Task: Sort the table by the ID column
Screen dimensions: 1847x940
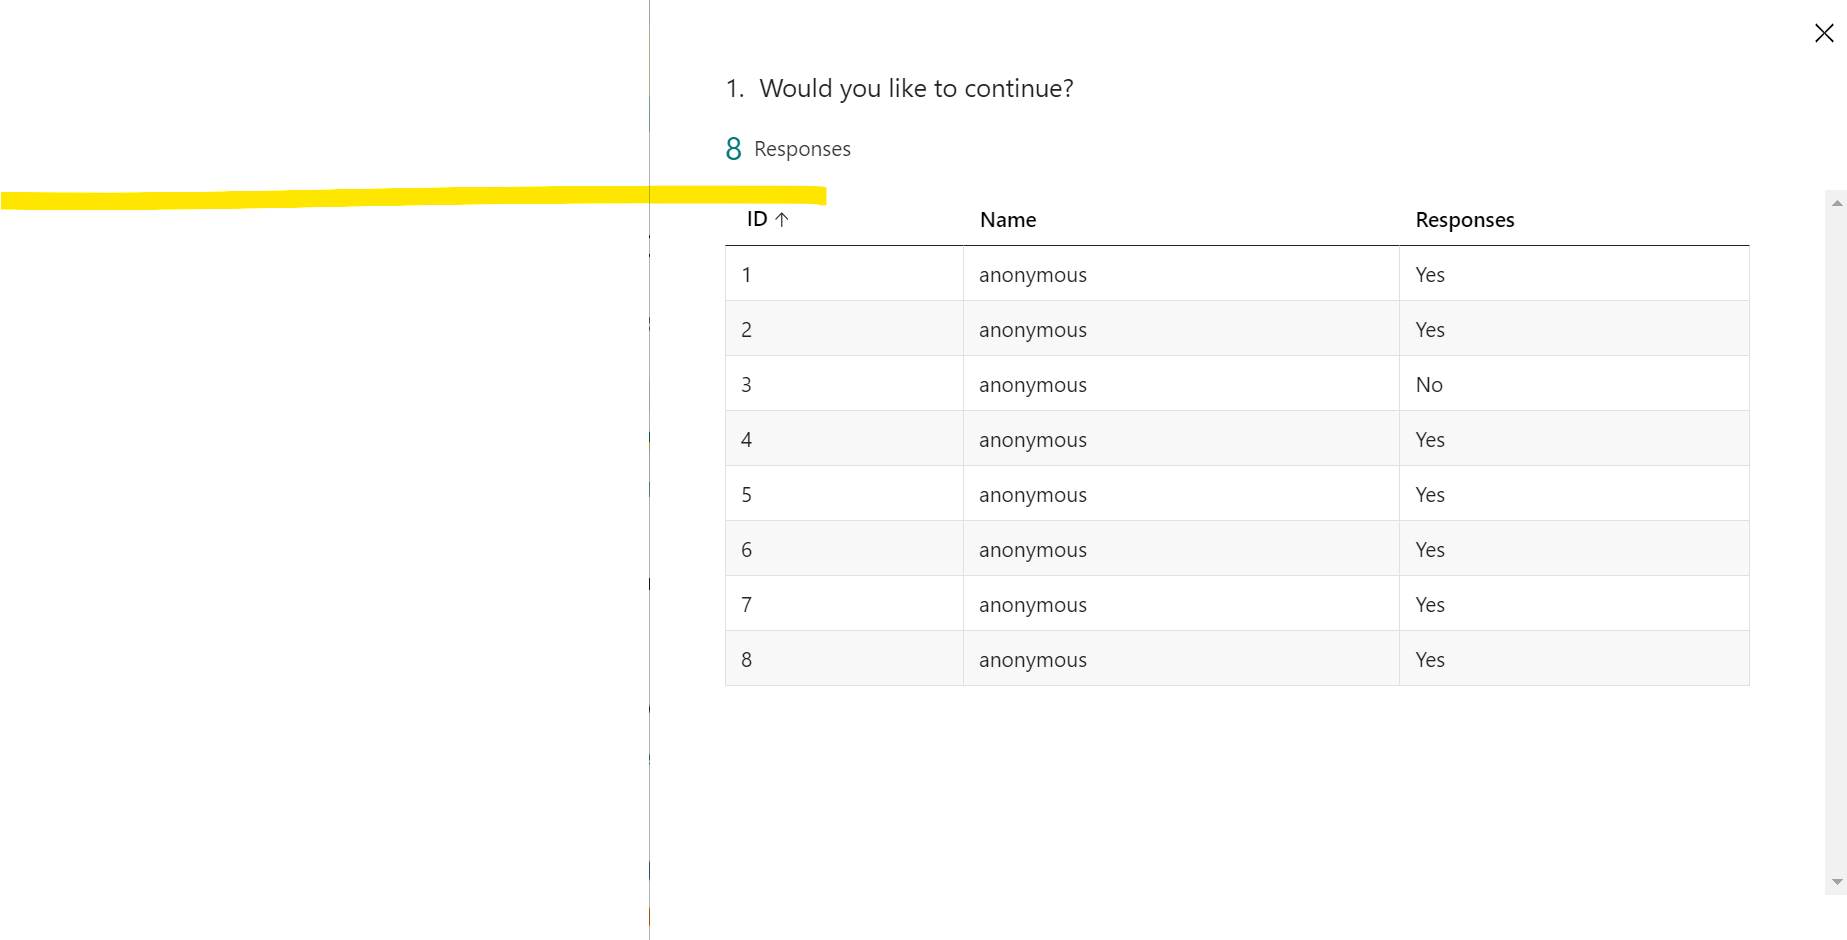Action: (756, 219)
